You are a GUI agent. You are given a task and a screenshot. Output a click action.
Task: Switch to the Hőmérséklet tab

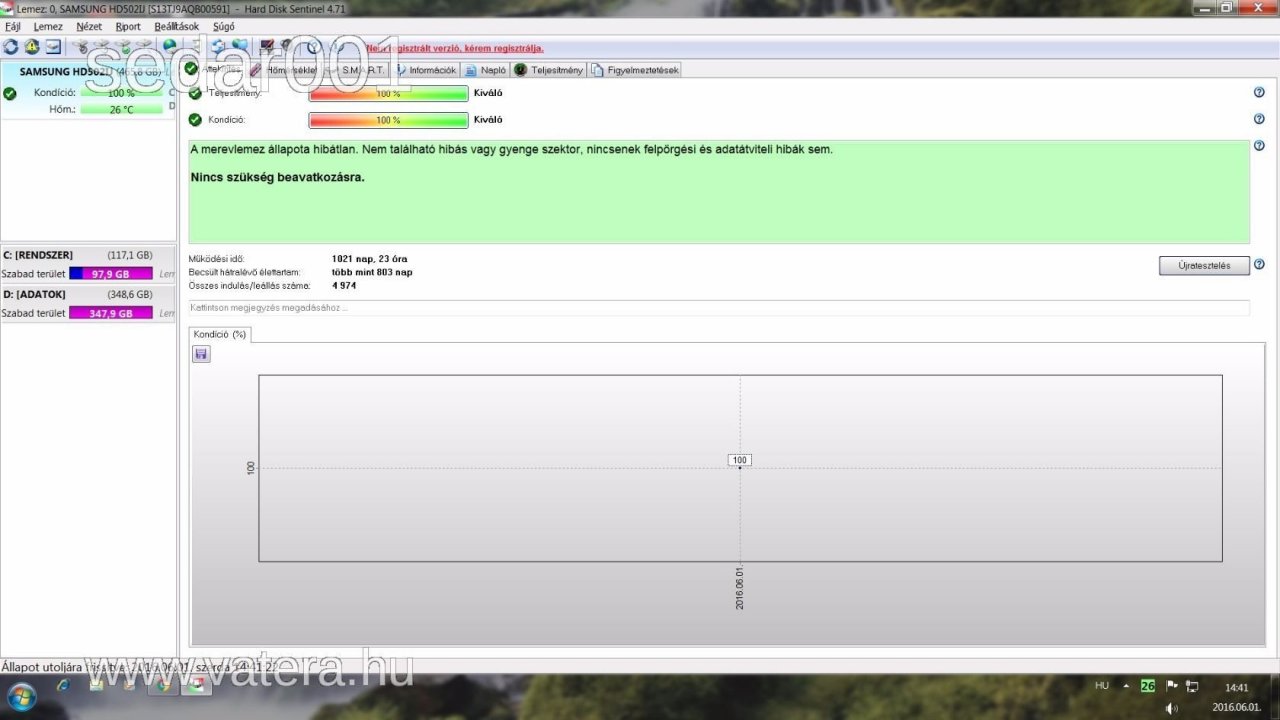tap(284, 70)
